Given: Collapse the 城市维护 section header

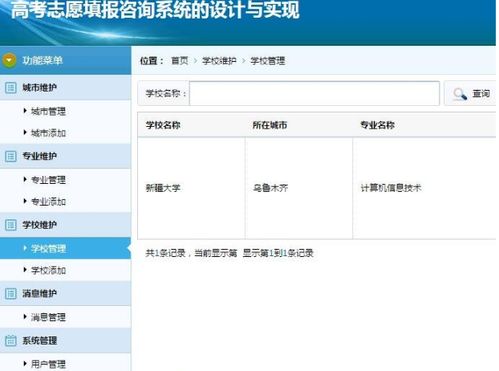Looking at the screenshot, I should coord(65,88).
